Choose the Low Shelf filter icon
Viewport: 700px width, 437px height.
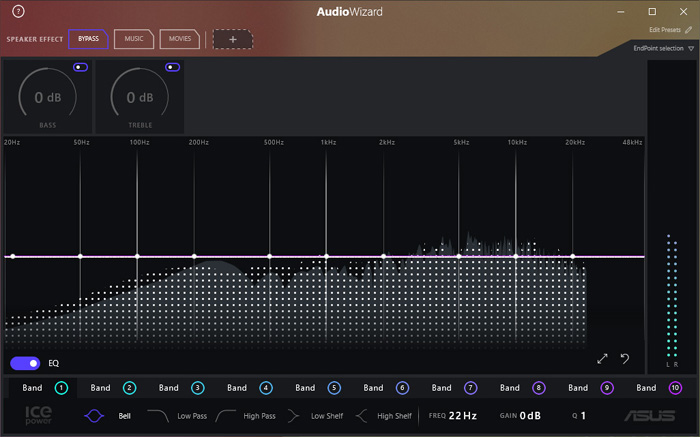293,416
